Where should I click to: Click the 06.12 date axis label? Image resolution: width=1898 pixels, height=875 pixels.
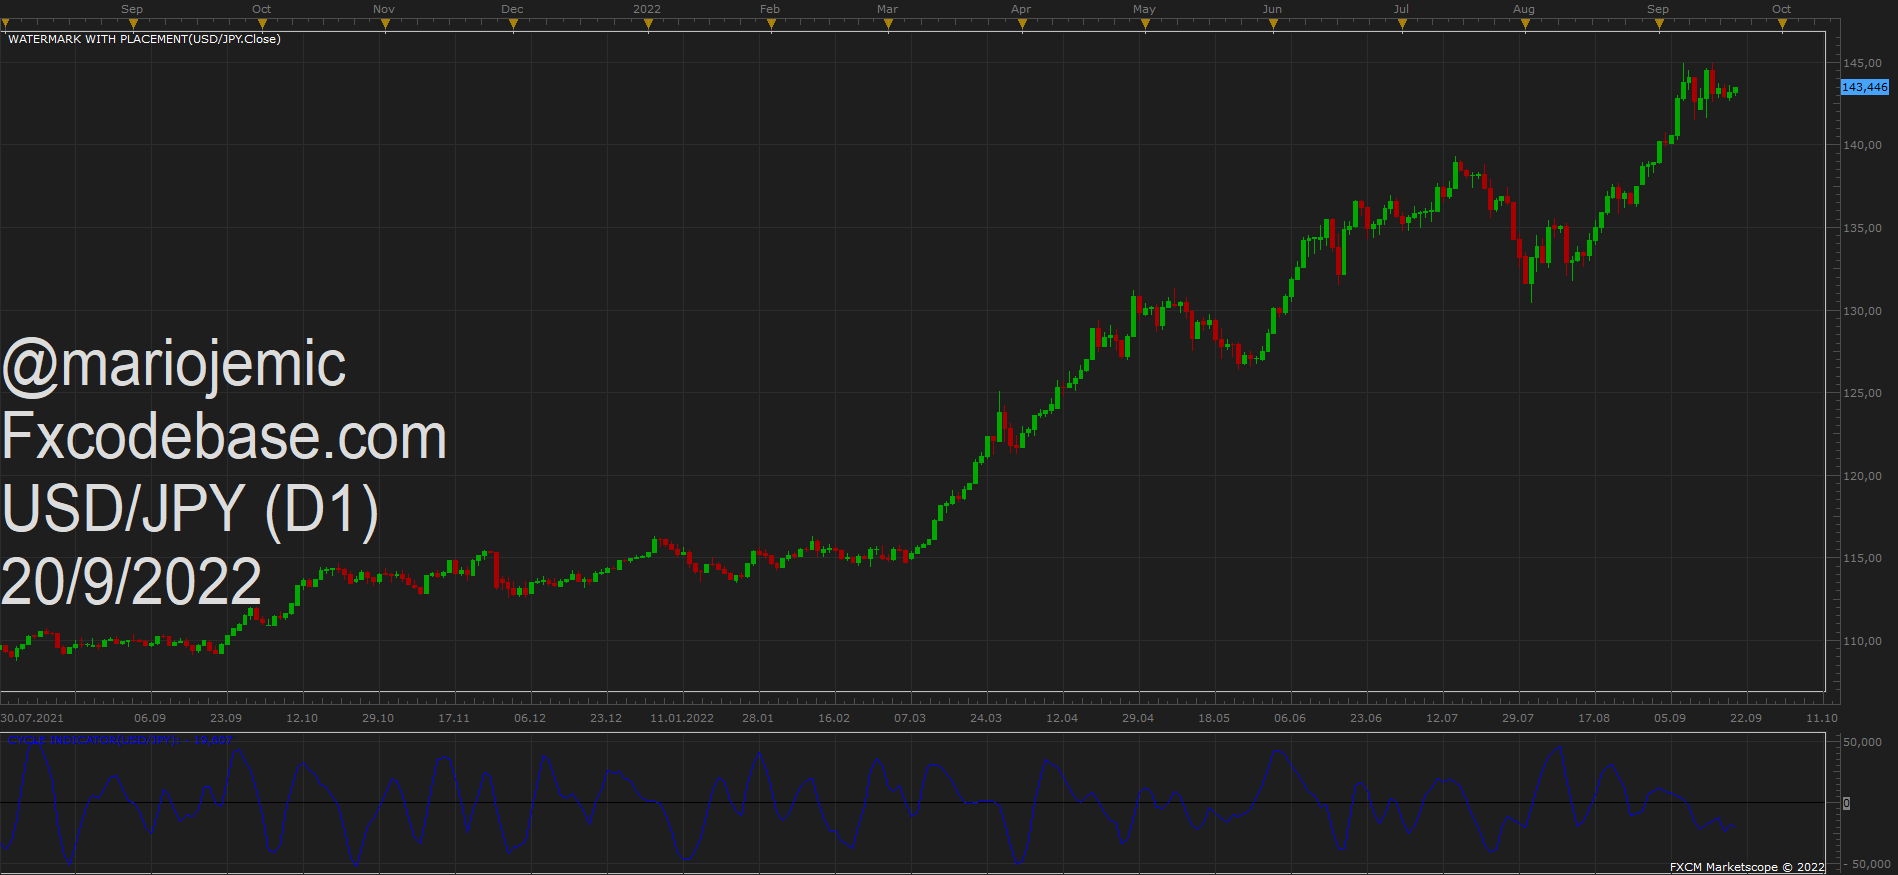pos(530,718)
